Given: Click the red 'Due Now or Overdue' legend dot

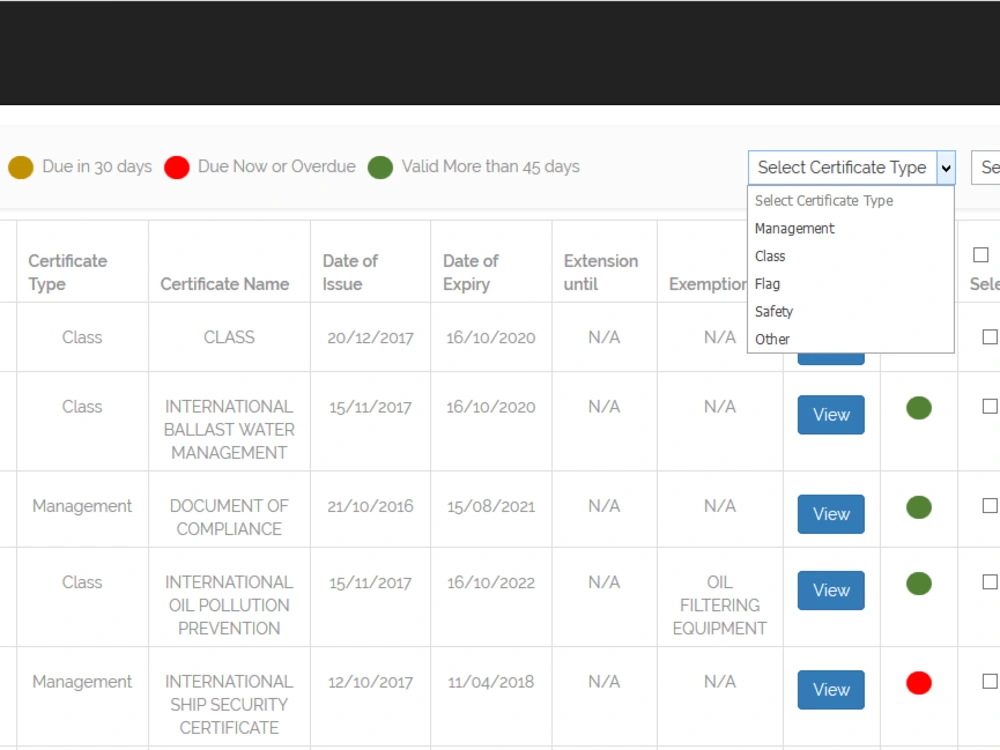Looking at the screenshot, I should coord(177,168).
